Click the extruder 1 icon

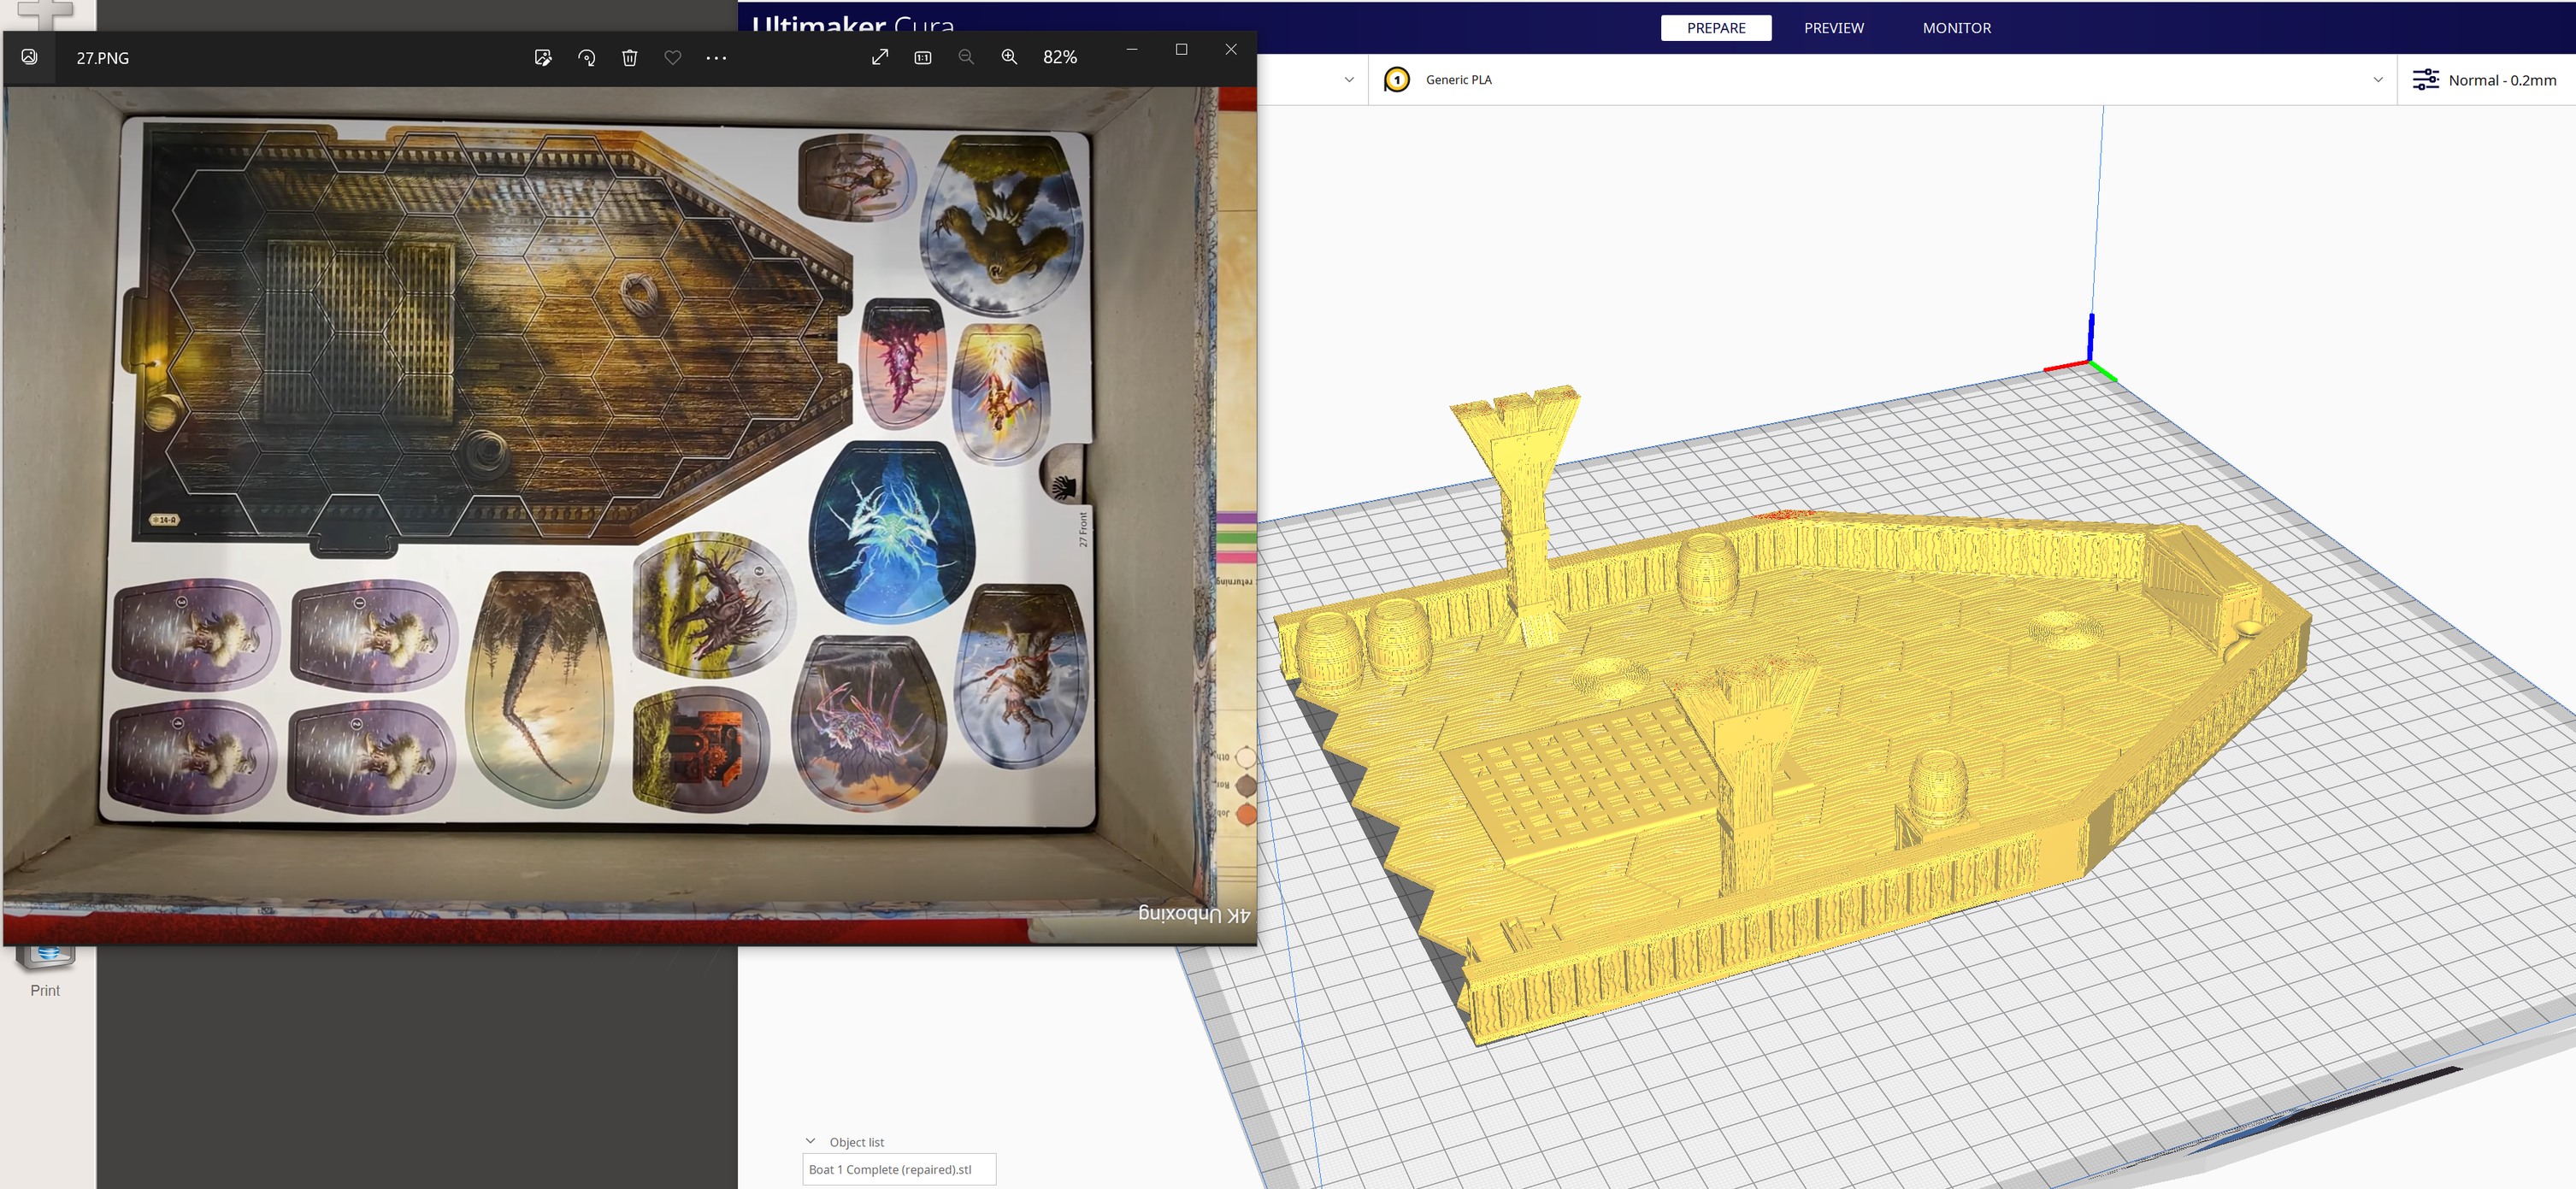(1397, 80)
